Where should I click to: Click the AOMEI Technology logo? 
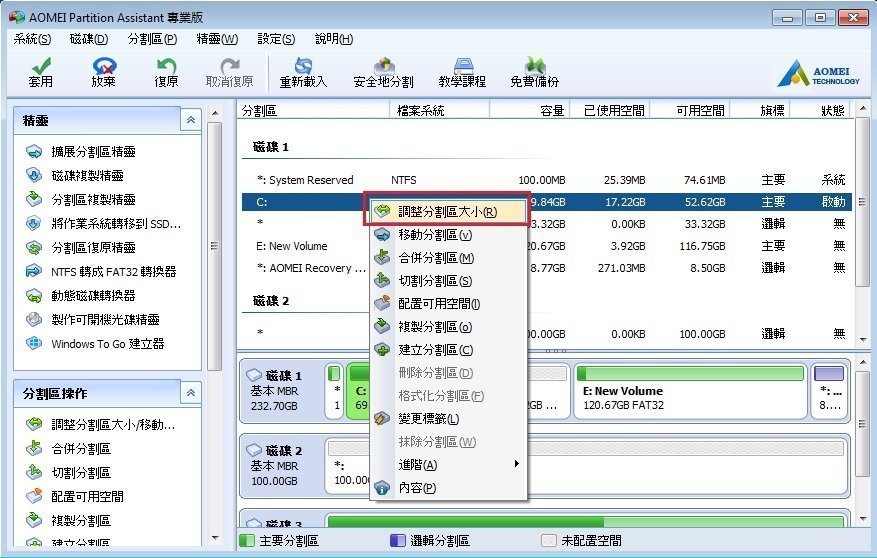pyautogui.click(x=818, y=73)
